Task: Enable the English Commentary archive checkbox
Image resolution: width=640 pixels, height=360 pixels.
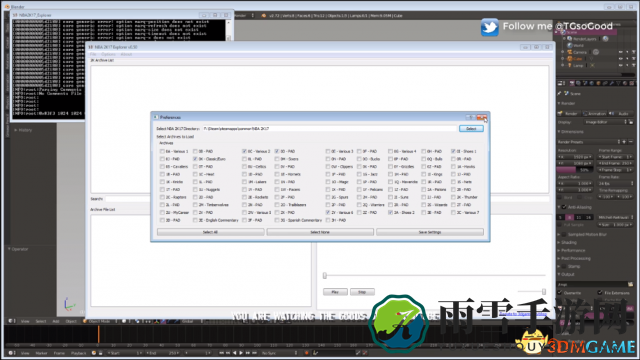Action: coord(195,220)
